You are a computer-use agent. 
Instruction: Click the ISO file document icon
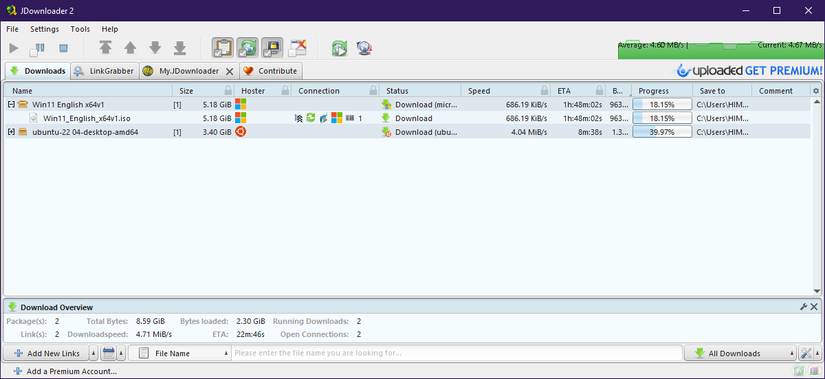coord(34,118)
